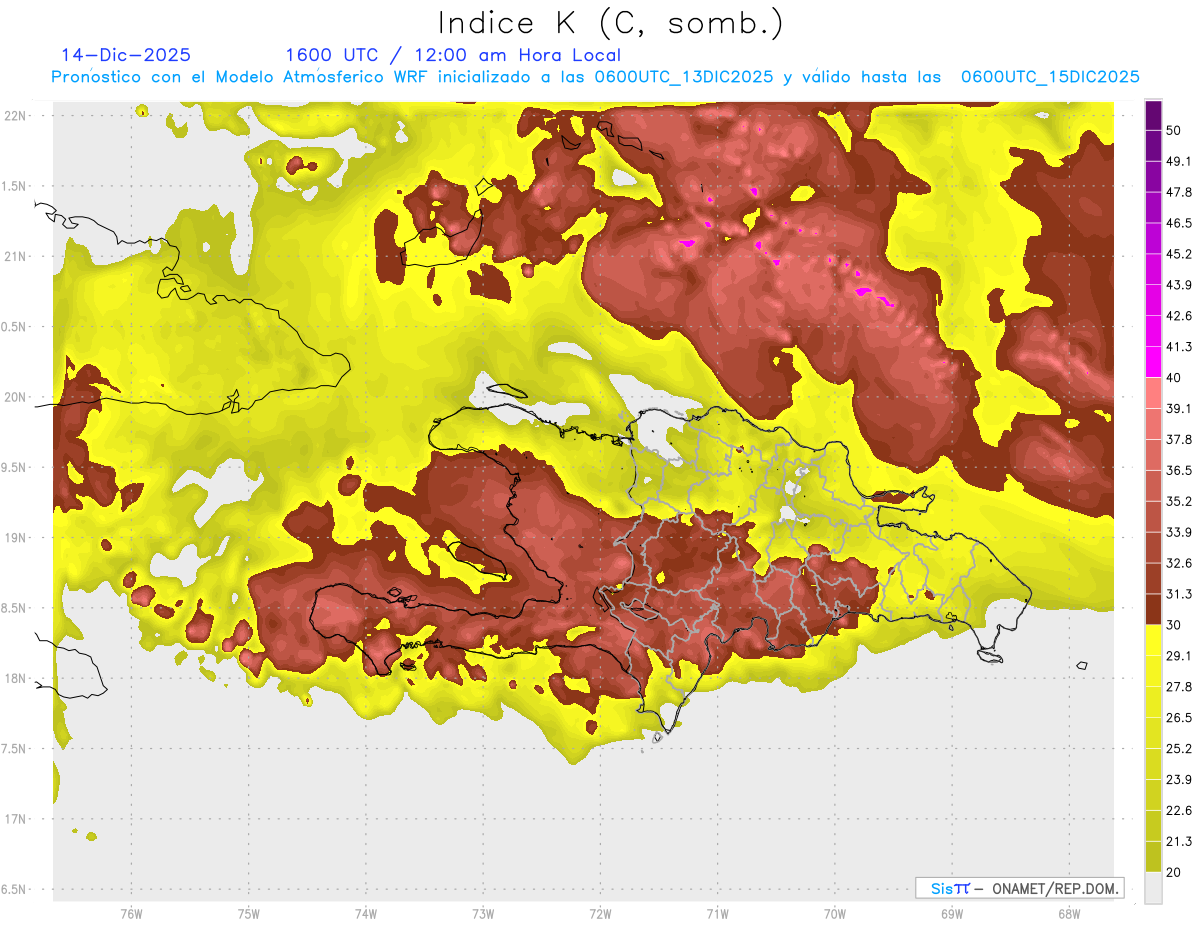
Task: Click the "7.5N" latitude axis label
Action: point(15,749)
